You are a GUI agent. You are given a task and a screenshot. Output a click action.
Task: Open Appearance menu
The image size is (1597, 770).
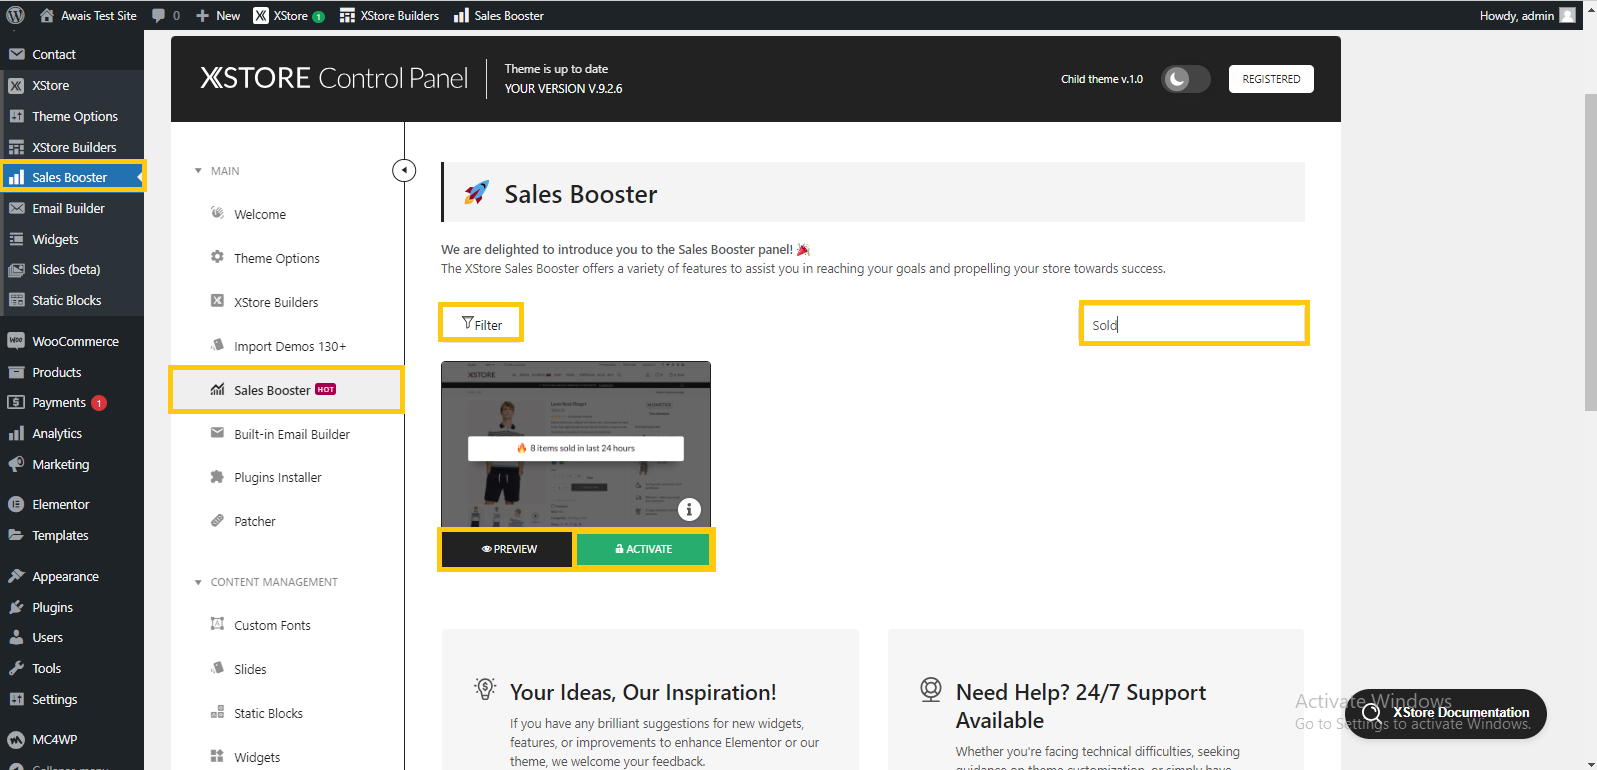[72, 576]
